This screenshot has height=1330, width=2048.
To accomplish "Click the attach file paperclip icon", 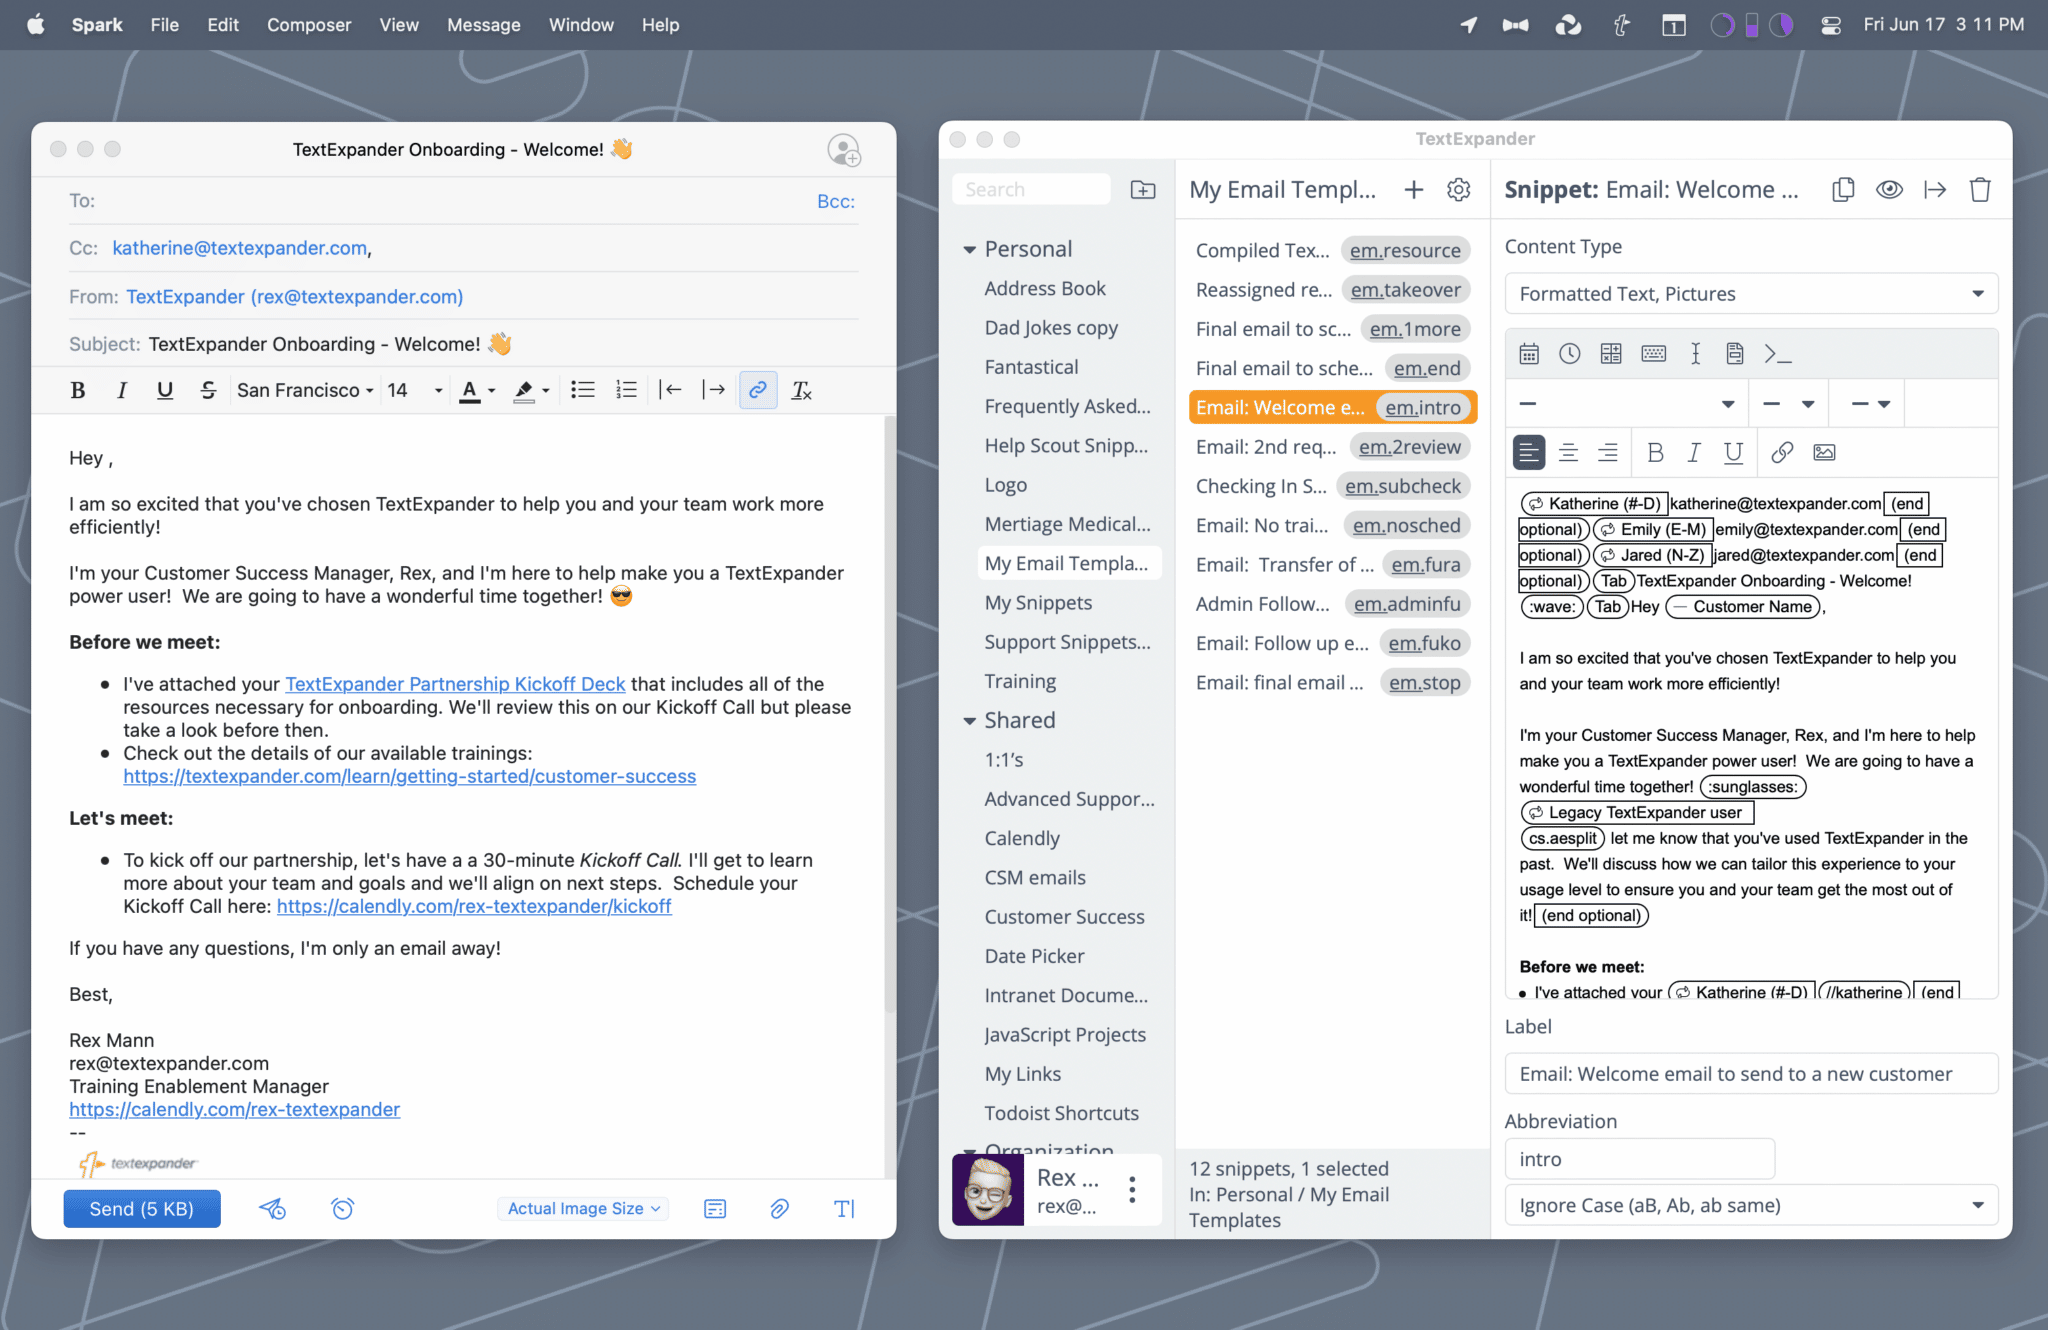I will tap(780, 1209).
